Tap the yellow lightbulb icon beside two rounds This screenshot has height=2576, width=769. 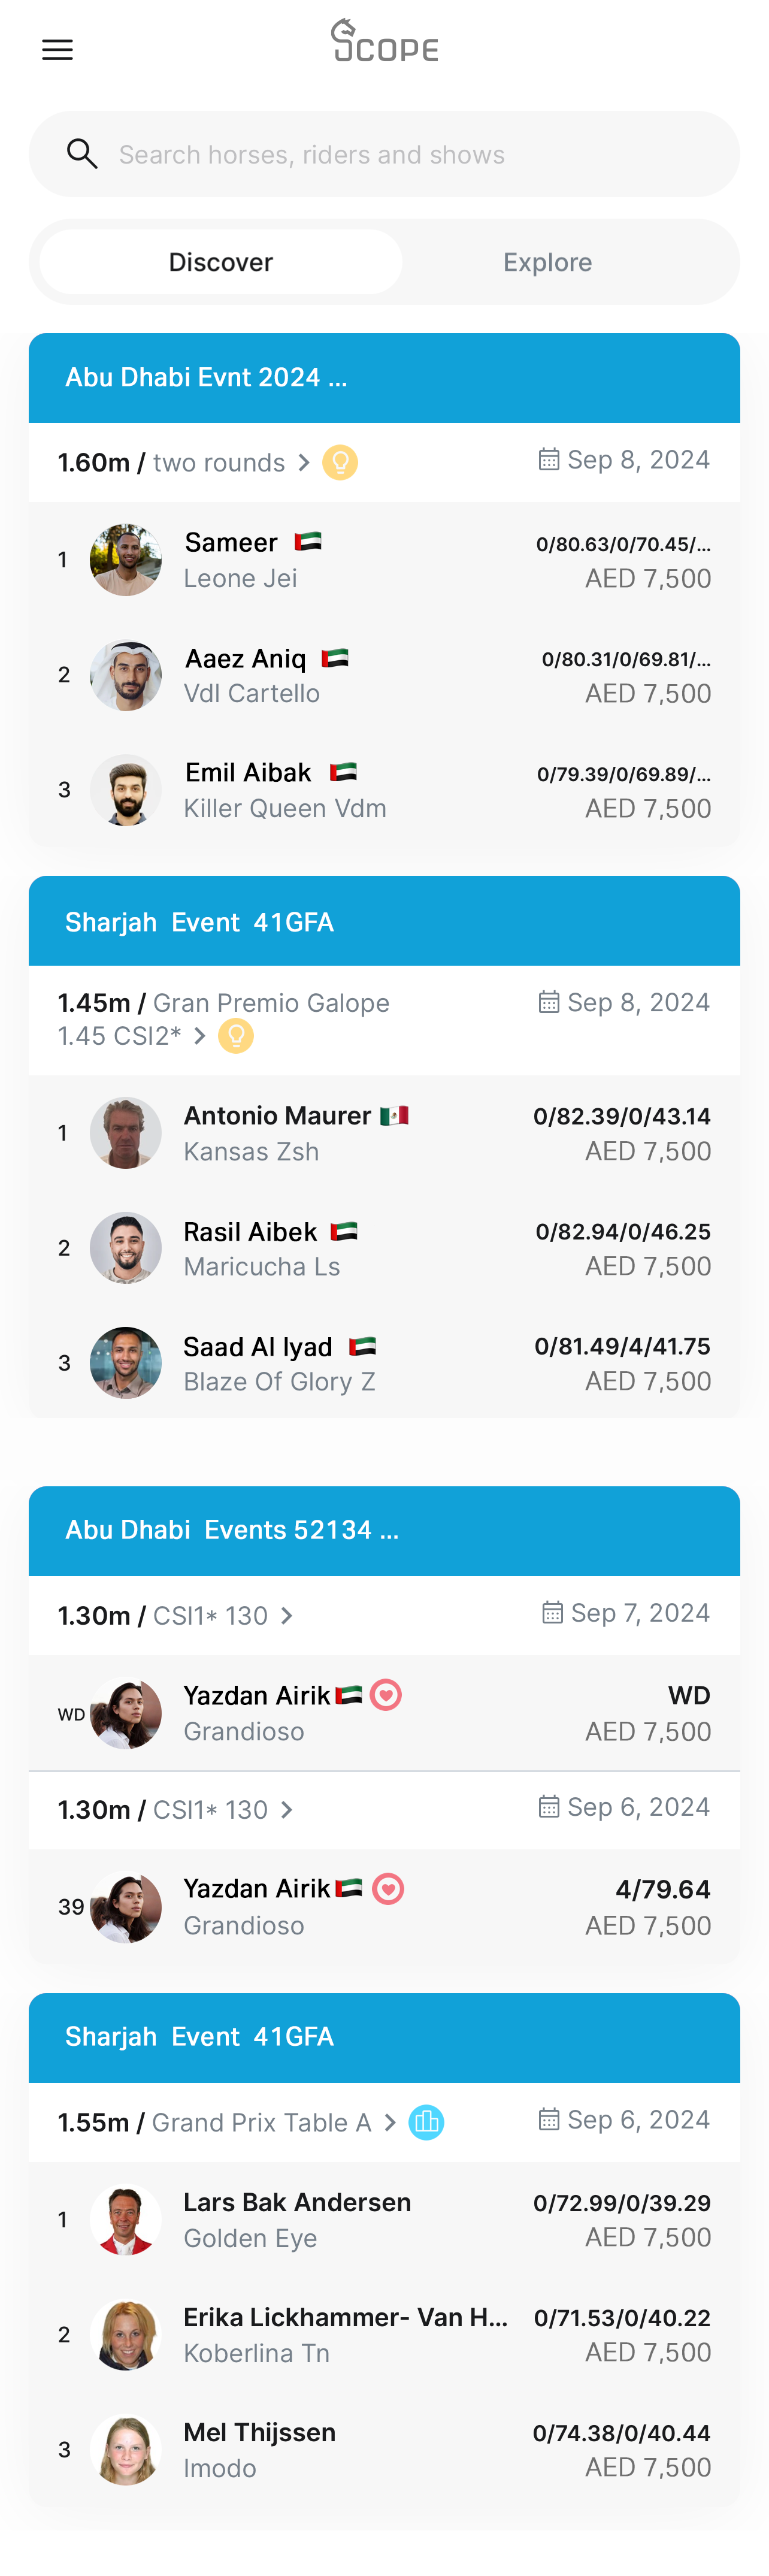[x=340, y=462]
